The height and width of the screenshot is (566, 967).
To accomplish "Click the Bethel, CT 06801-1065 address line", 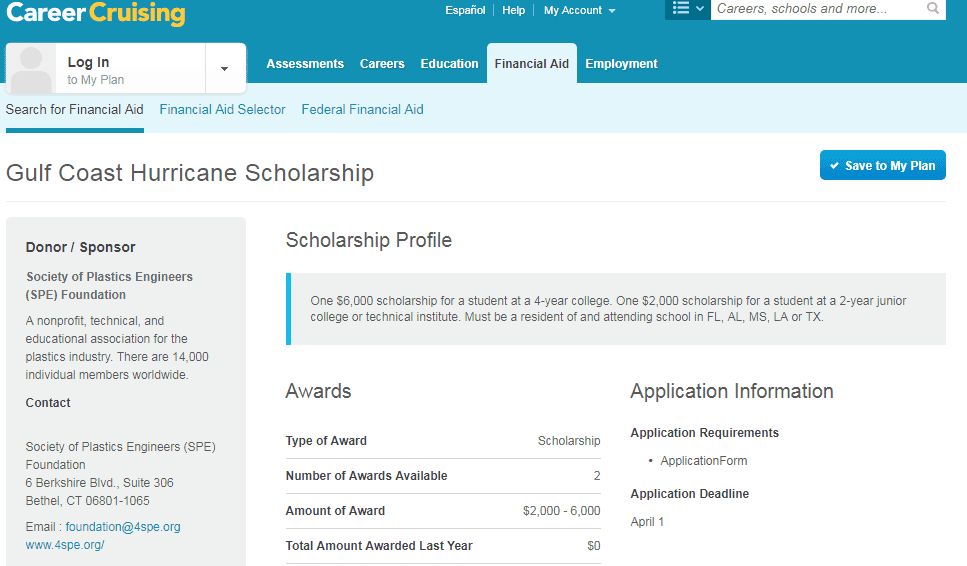I will (88, 501).
